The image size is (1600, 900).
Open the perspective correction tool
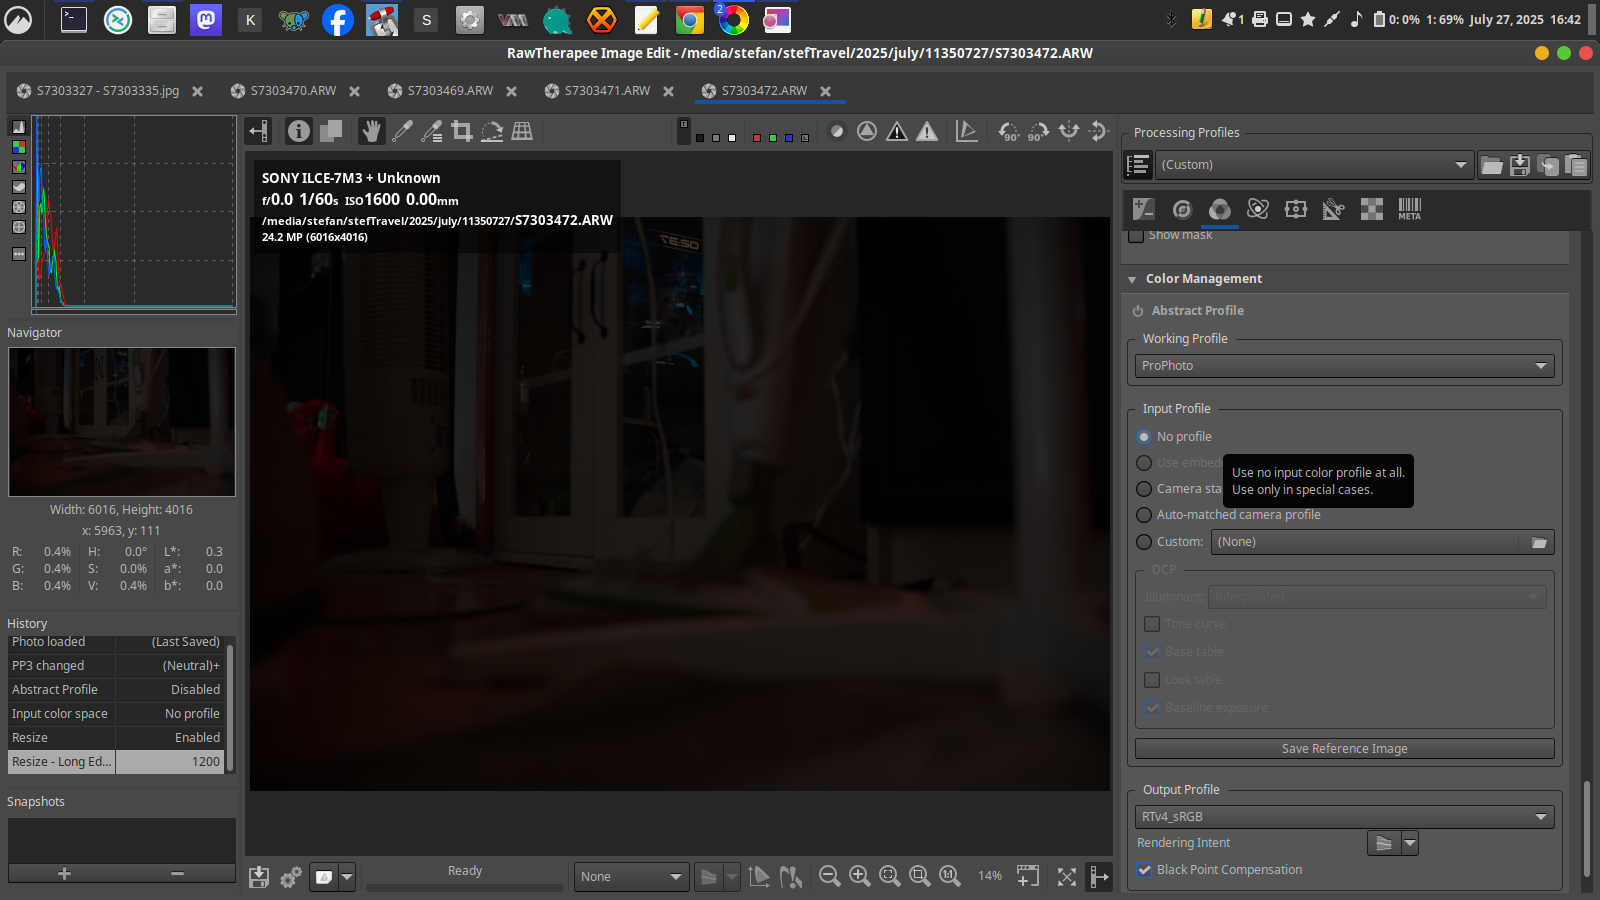coord(522,131)
